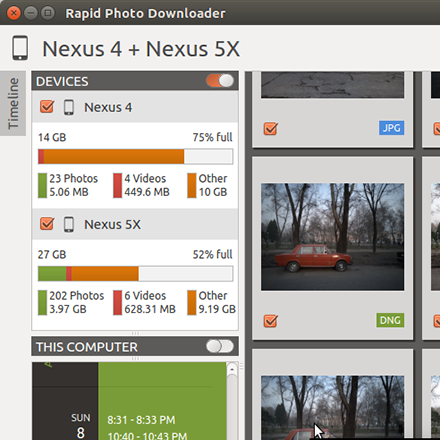Viewport: 440px width, 440px height.
Task: Uncheck the red car DNG photo checkbox
Action: pos(270,321)
